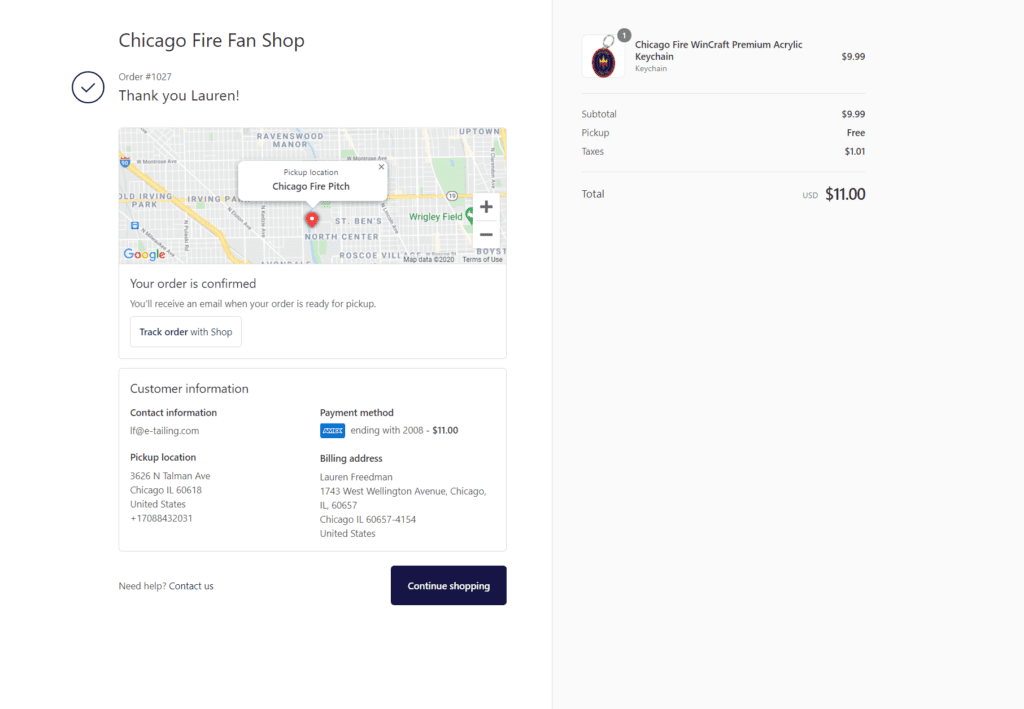Screen dimensions: 1024x709
Task: Close the Pickup location map popup
Action: [x=381, y=167]
